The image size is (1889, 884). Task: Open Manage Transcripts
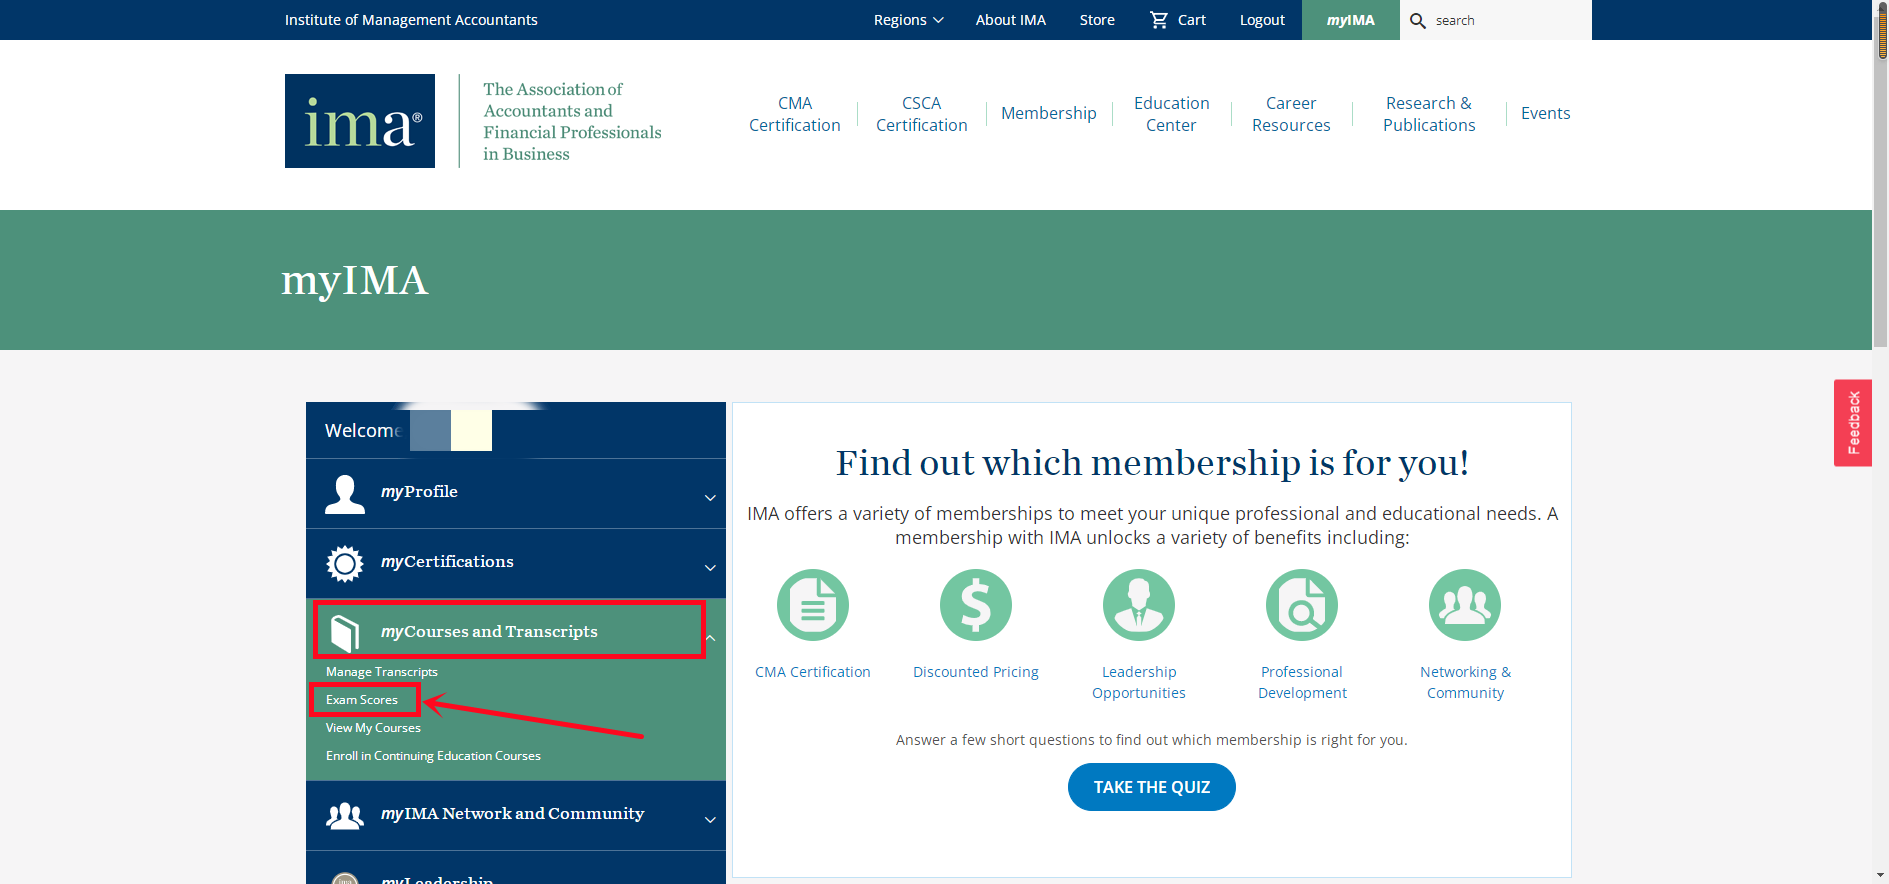coord(382,672)
